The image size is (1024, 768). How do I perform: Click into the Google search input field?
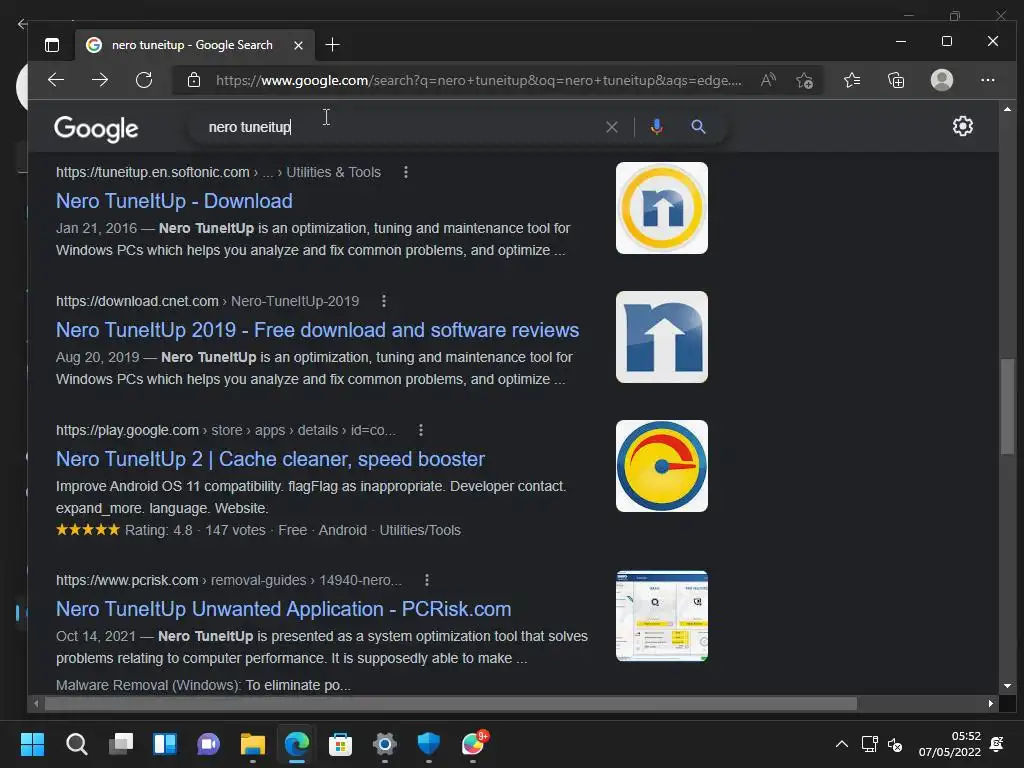point(402,127)
